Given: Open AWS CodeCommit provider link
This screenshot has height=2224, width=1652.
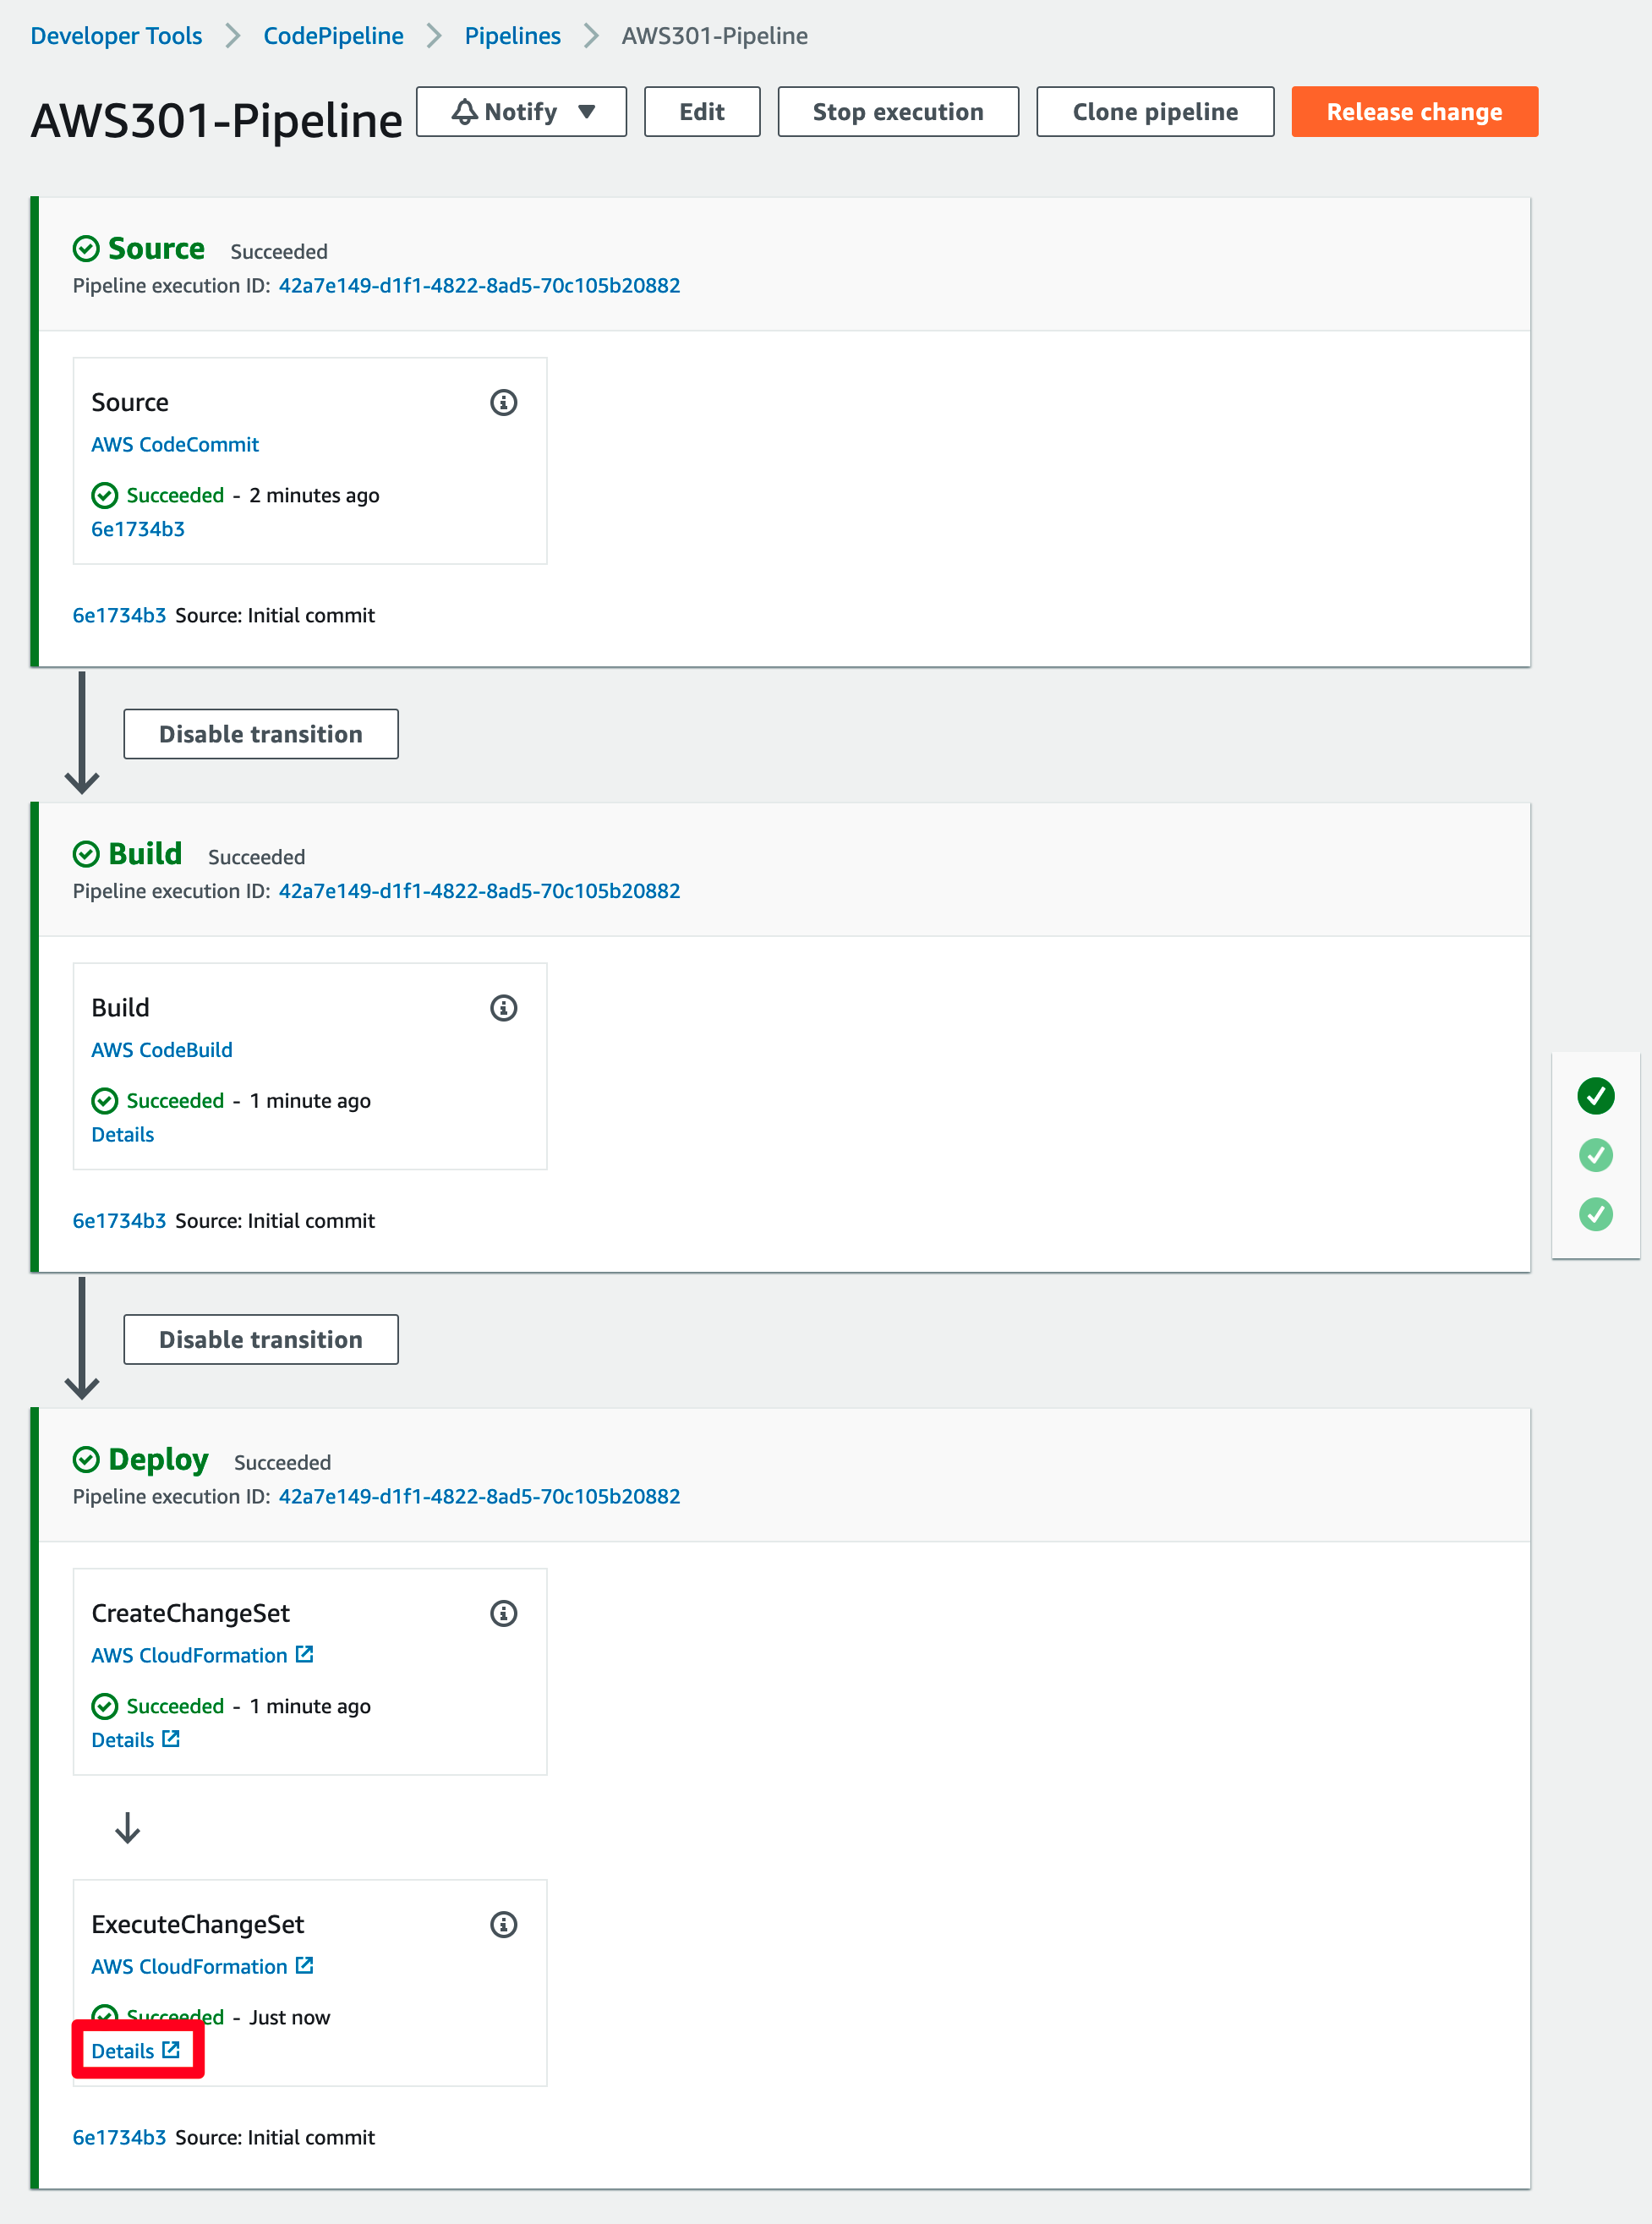Looking at the screenshot, I should [175, 444].
